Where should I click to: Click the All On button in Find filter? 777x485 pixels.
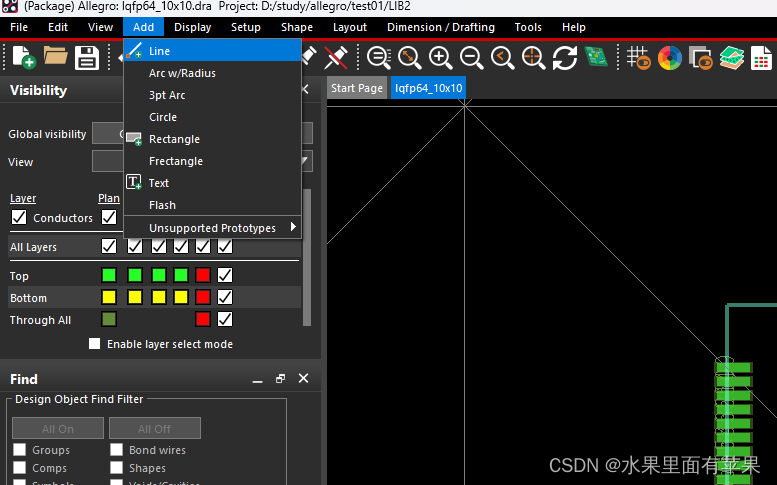pos(58,428)
